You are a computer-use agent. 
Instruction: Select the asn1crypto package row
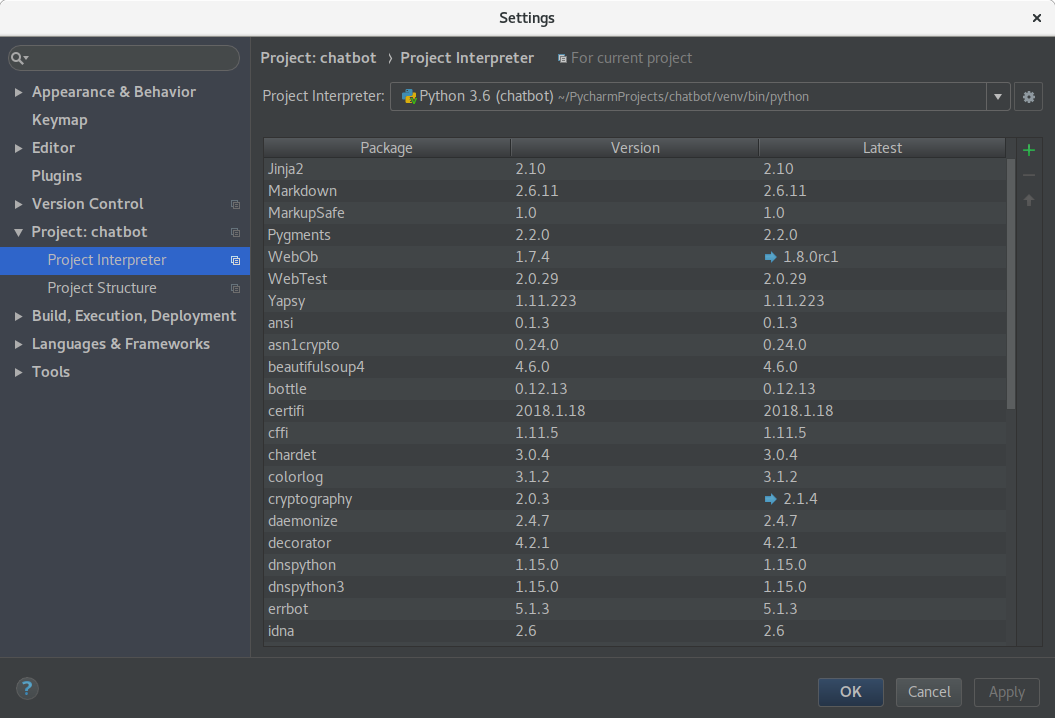(x=634, y=345)
